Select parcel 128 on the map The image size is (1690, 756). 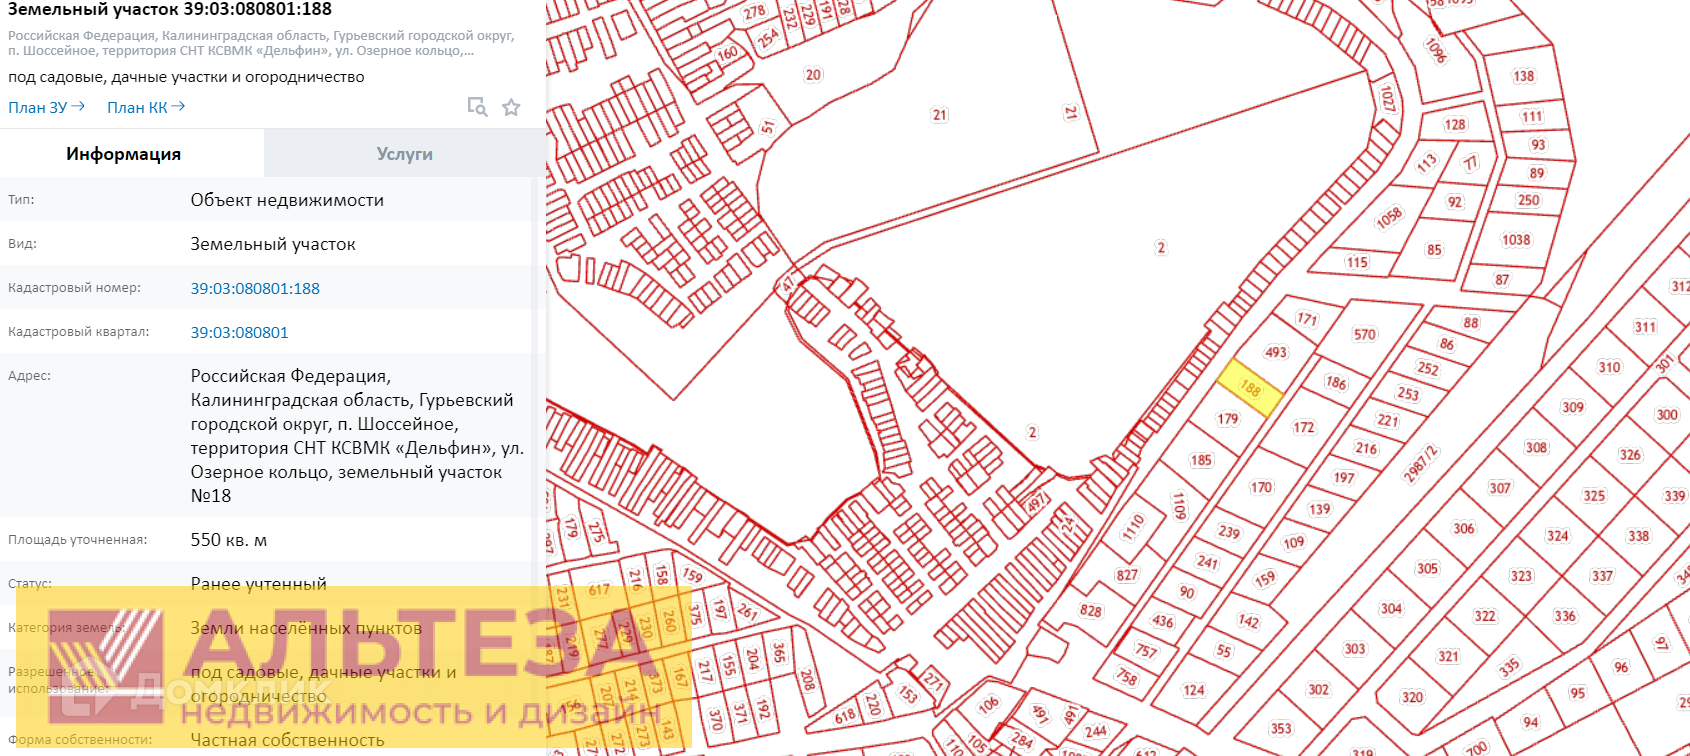[1455, 125]
